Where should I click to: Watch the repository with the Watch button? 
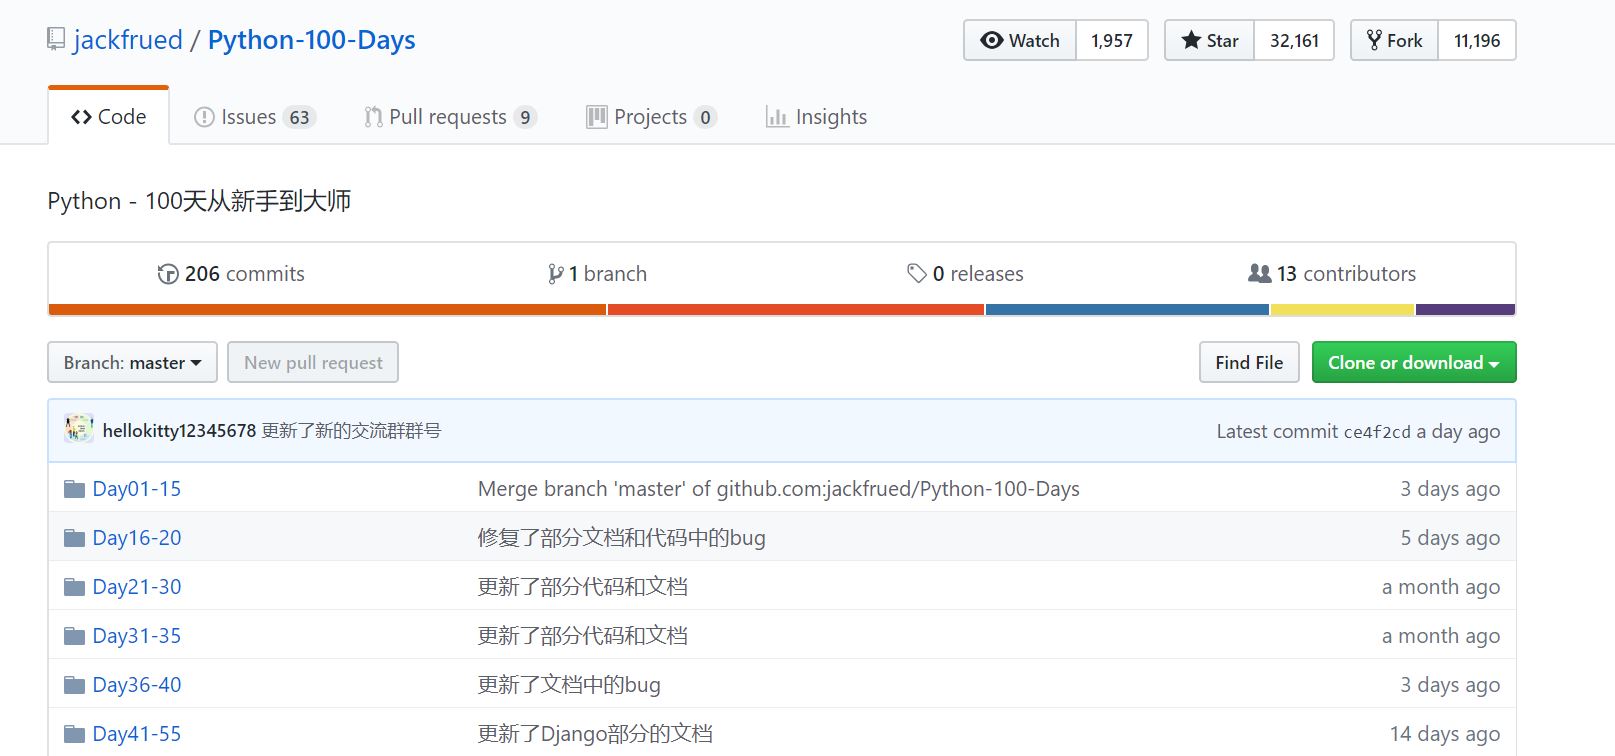(1020, 41)
